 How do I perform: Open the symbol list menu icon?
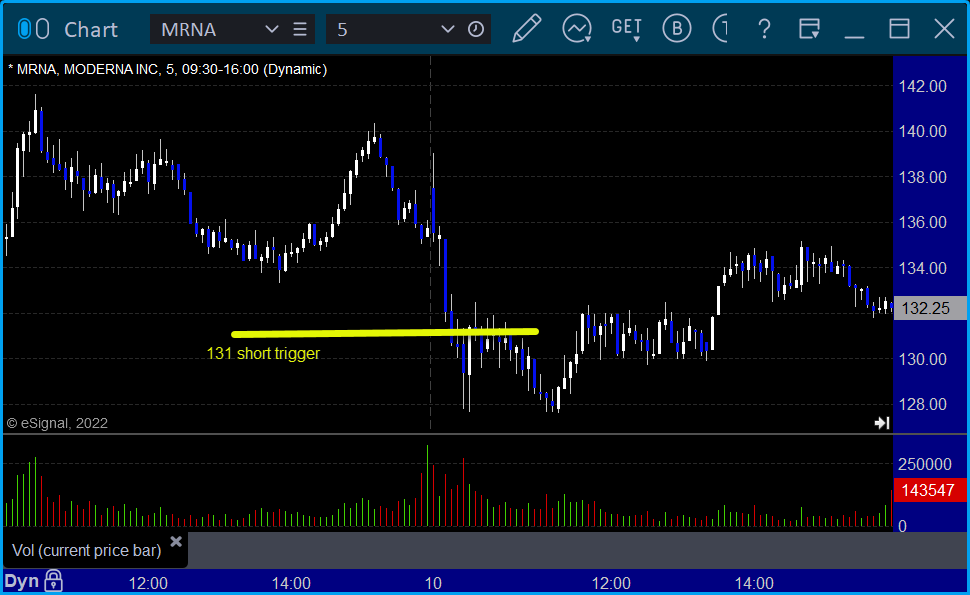click(300, 29)
